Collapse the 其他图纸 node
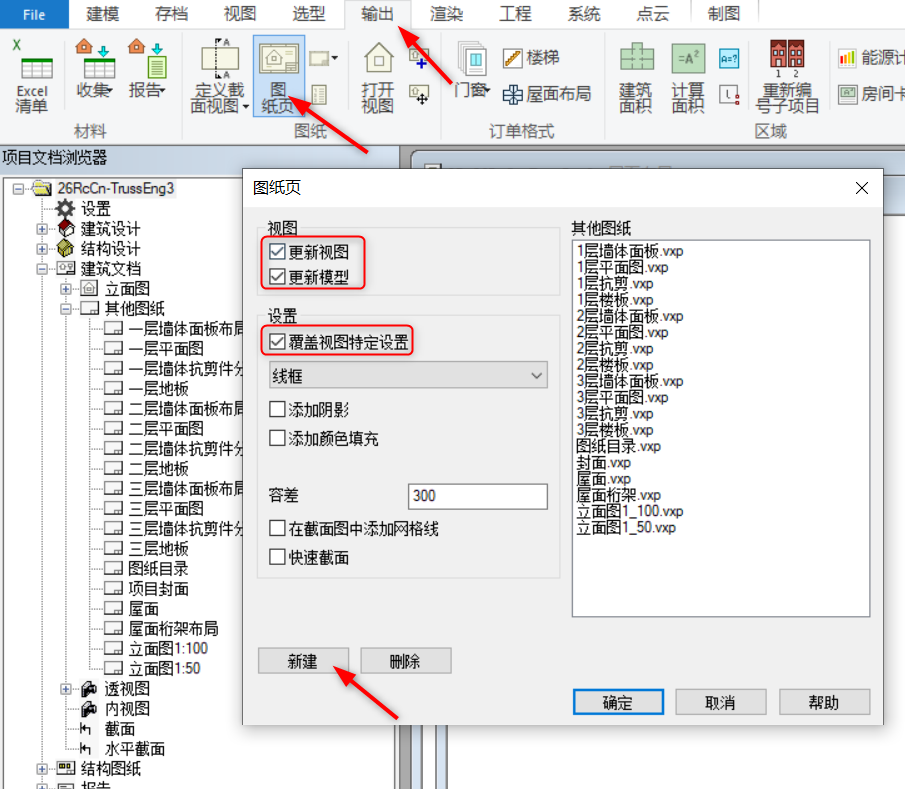This screenshot has width=905, height=789. coord(66,309)
